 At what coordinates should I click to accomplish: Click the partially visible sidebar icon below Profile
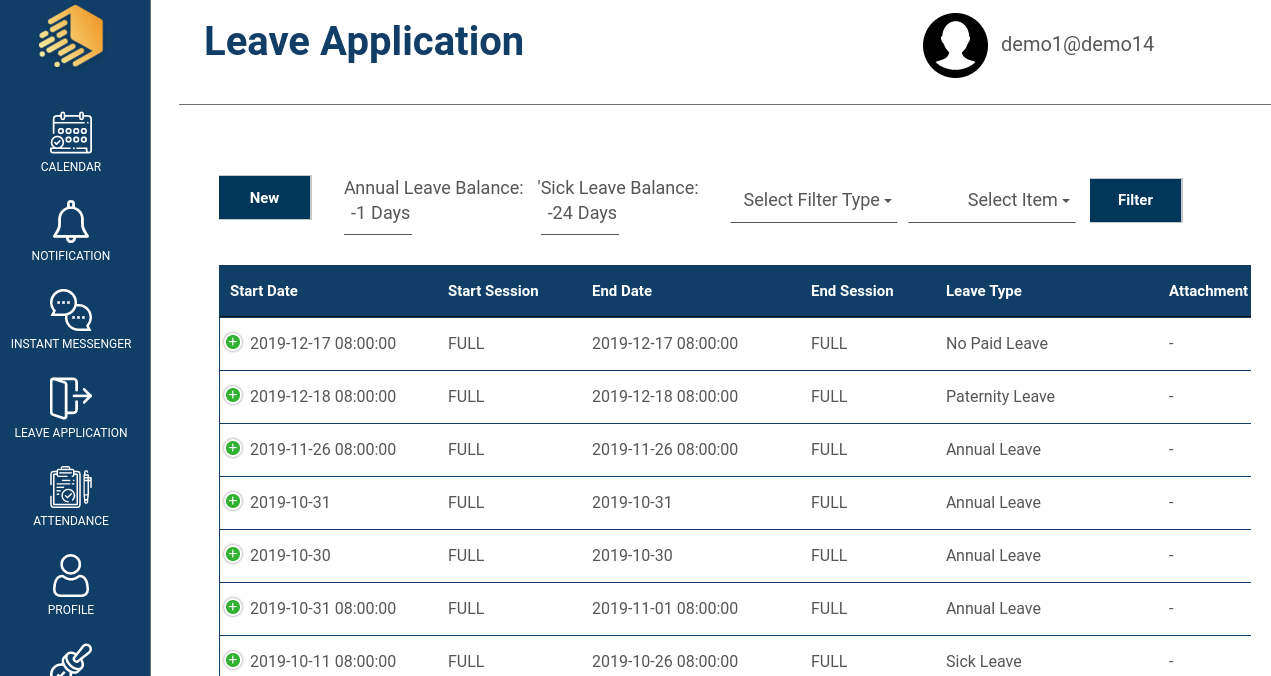coord(71,660)
